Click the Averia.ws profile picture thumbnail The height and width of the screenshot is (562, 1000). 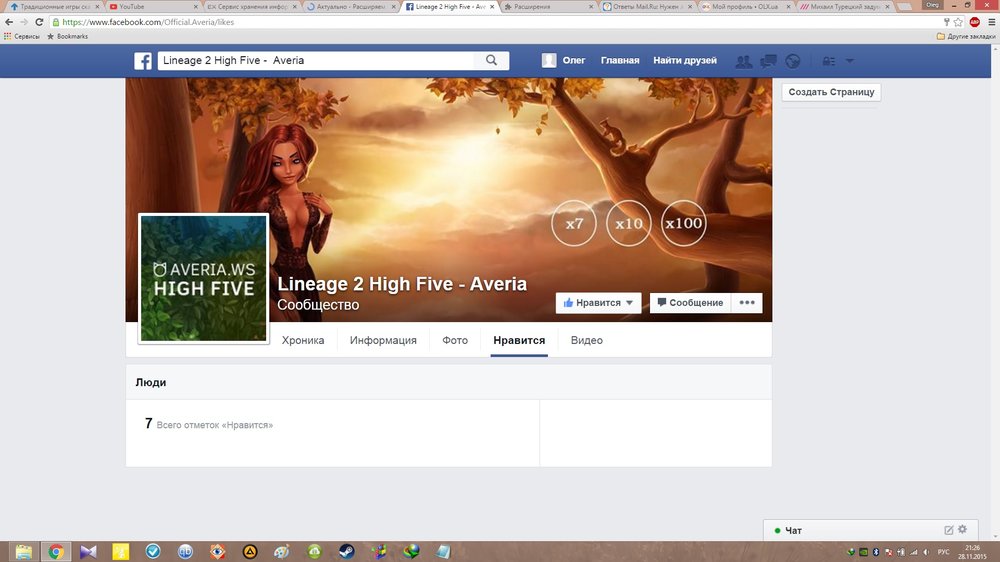tap(204, 278)
